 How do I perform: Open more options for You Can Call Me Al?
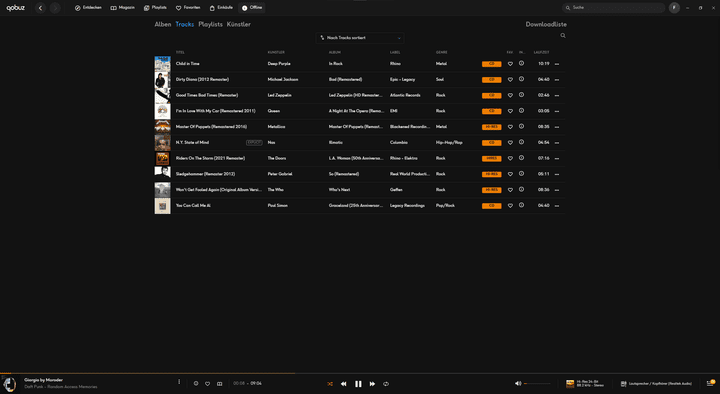(557, 206)
